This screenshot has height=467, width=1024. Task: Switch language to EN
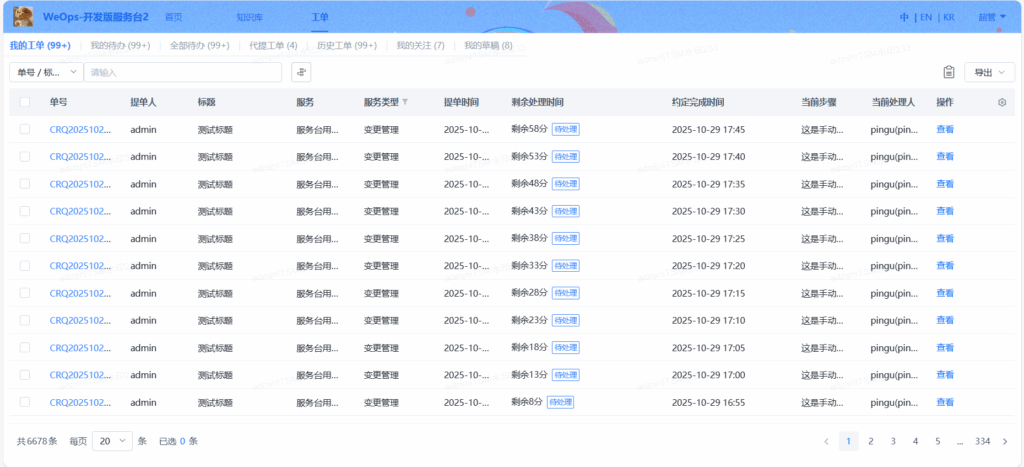tap(926, 17)
